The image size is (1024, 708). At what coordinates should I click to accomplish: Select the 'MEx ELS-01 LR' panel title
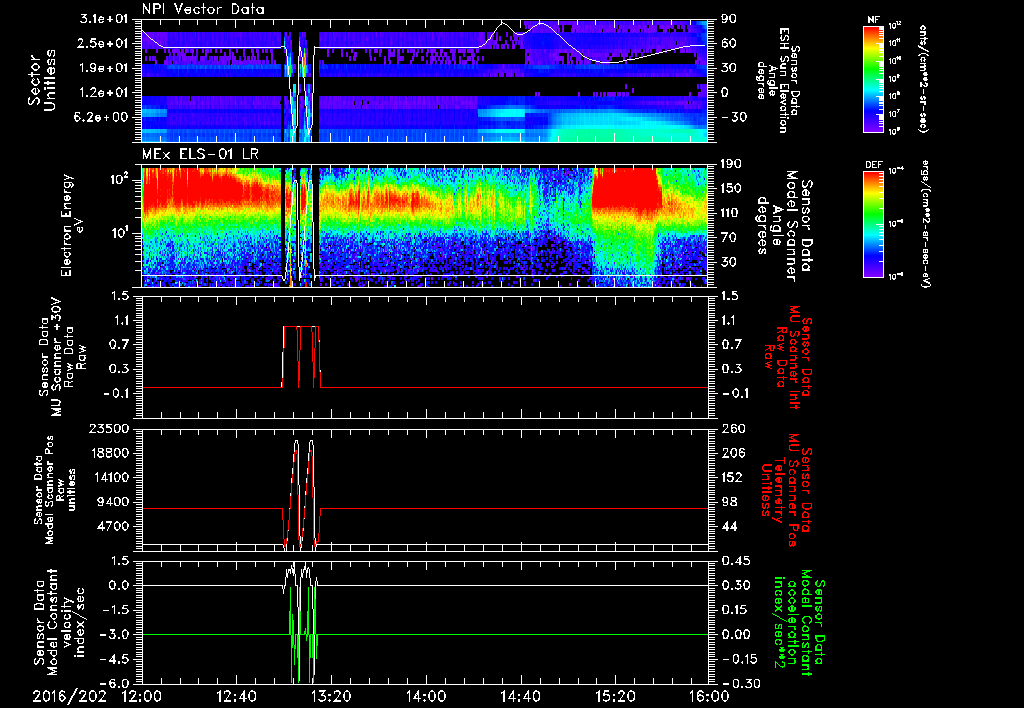(x=198, y=154)
